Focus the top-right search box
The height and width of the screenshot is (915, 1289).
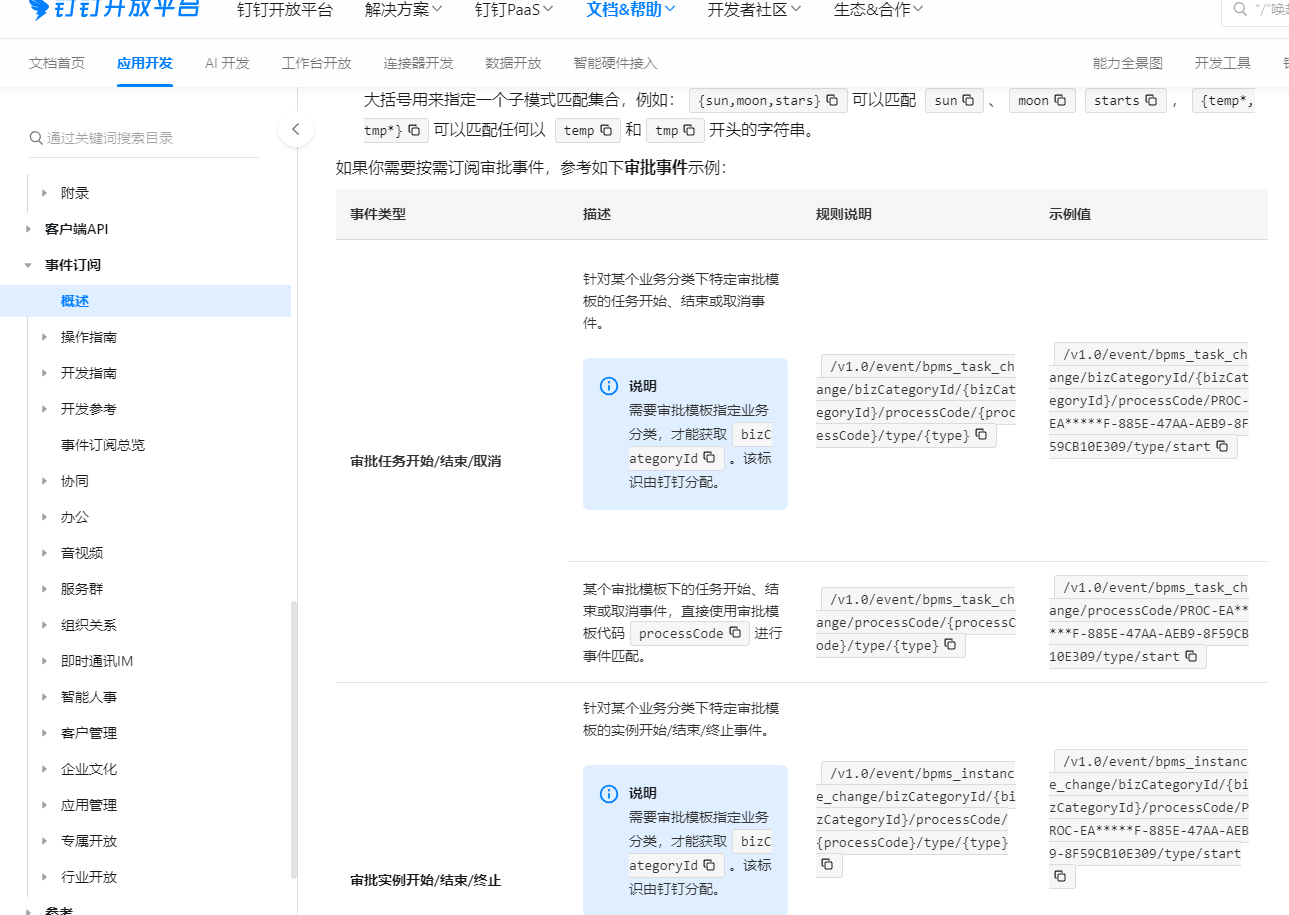click(x=1255, y=10)
